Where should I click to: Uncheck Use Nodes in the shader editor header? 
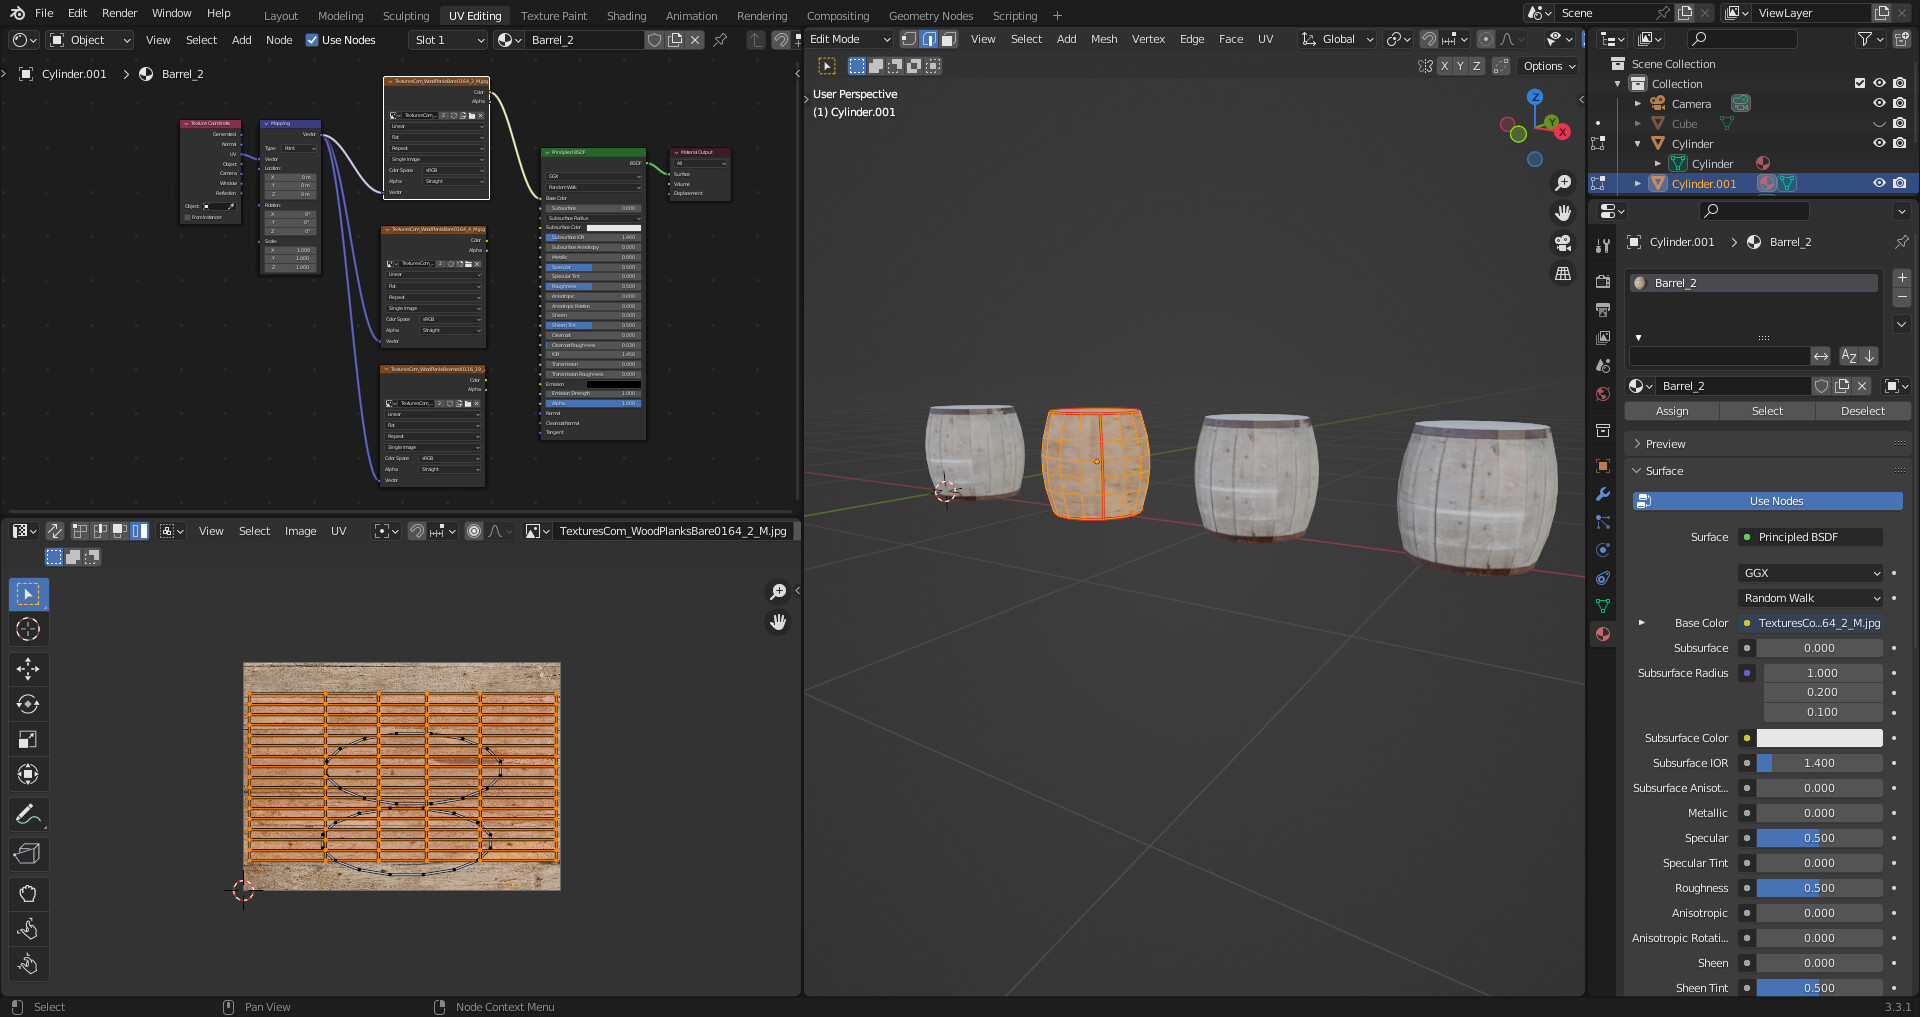click(x=313, y=40)
